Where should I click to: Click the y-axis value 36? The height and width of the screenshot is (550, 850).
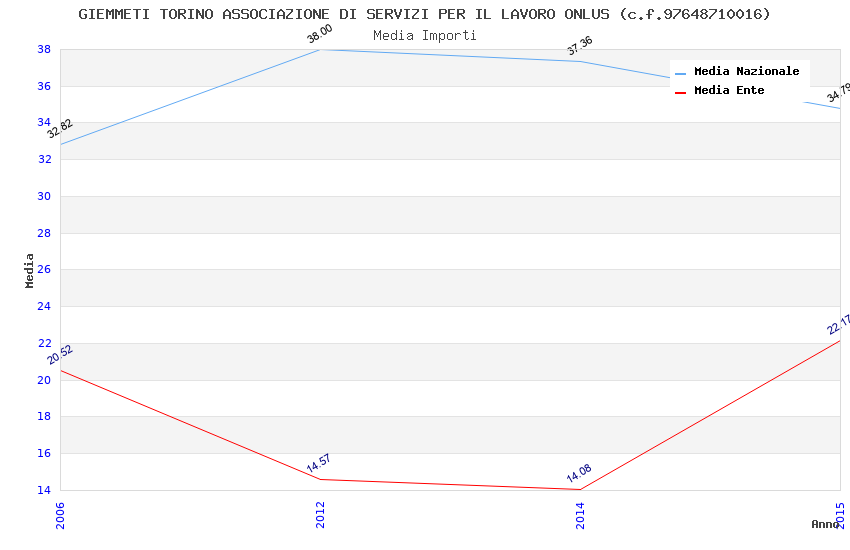[44, 86]
